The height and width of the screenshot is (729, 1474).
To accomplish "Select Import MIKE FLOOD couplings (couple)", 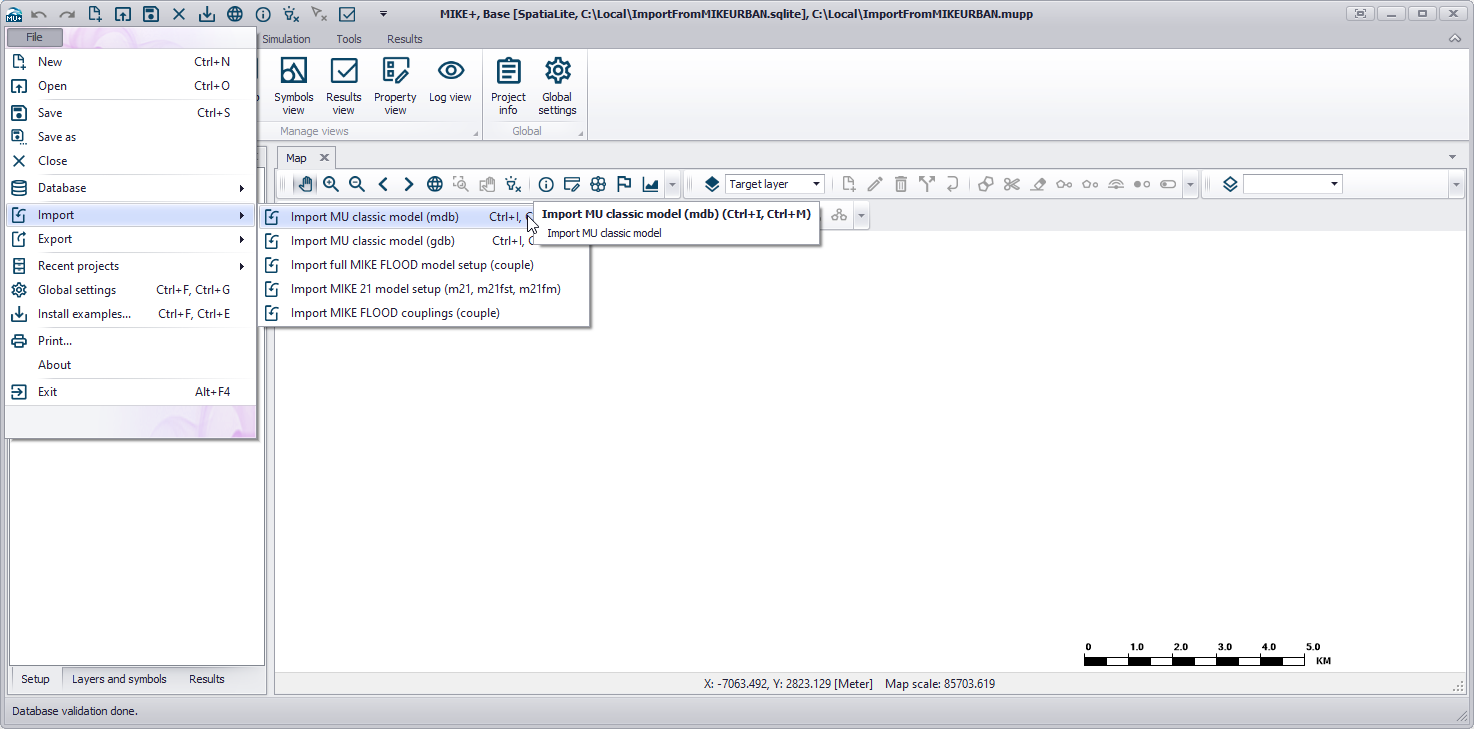I will [424, 313].
